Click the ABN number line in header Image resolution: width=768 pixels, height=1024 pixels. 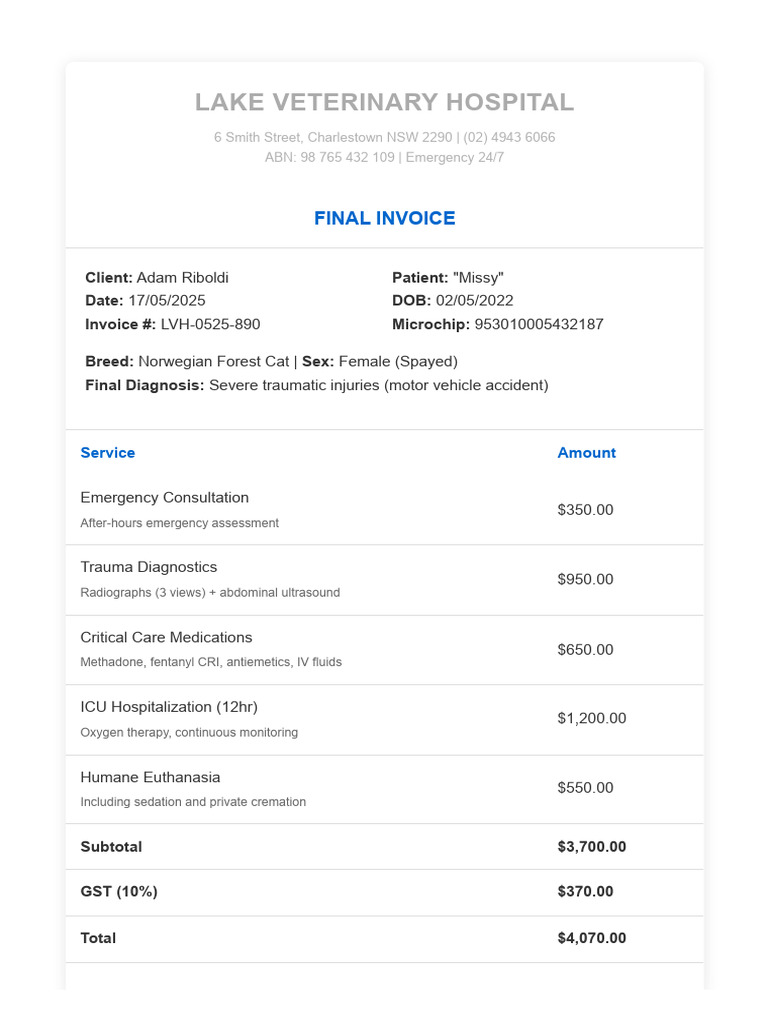click(x=330, y=157)
